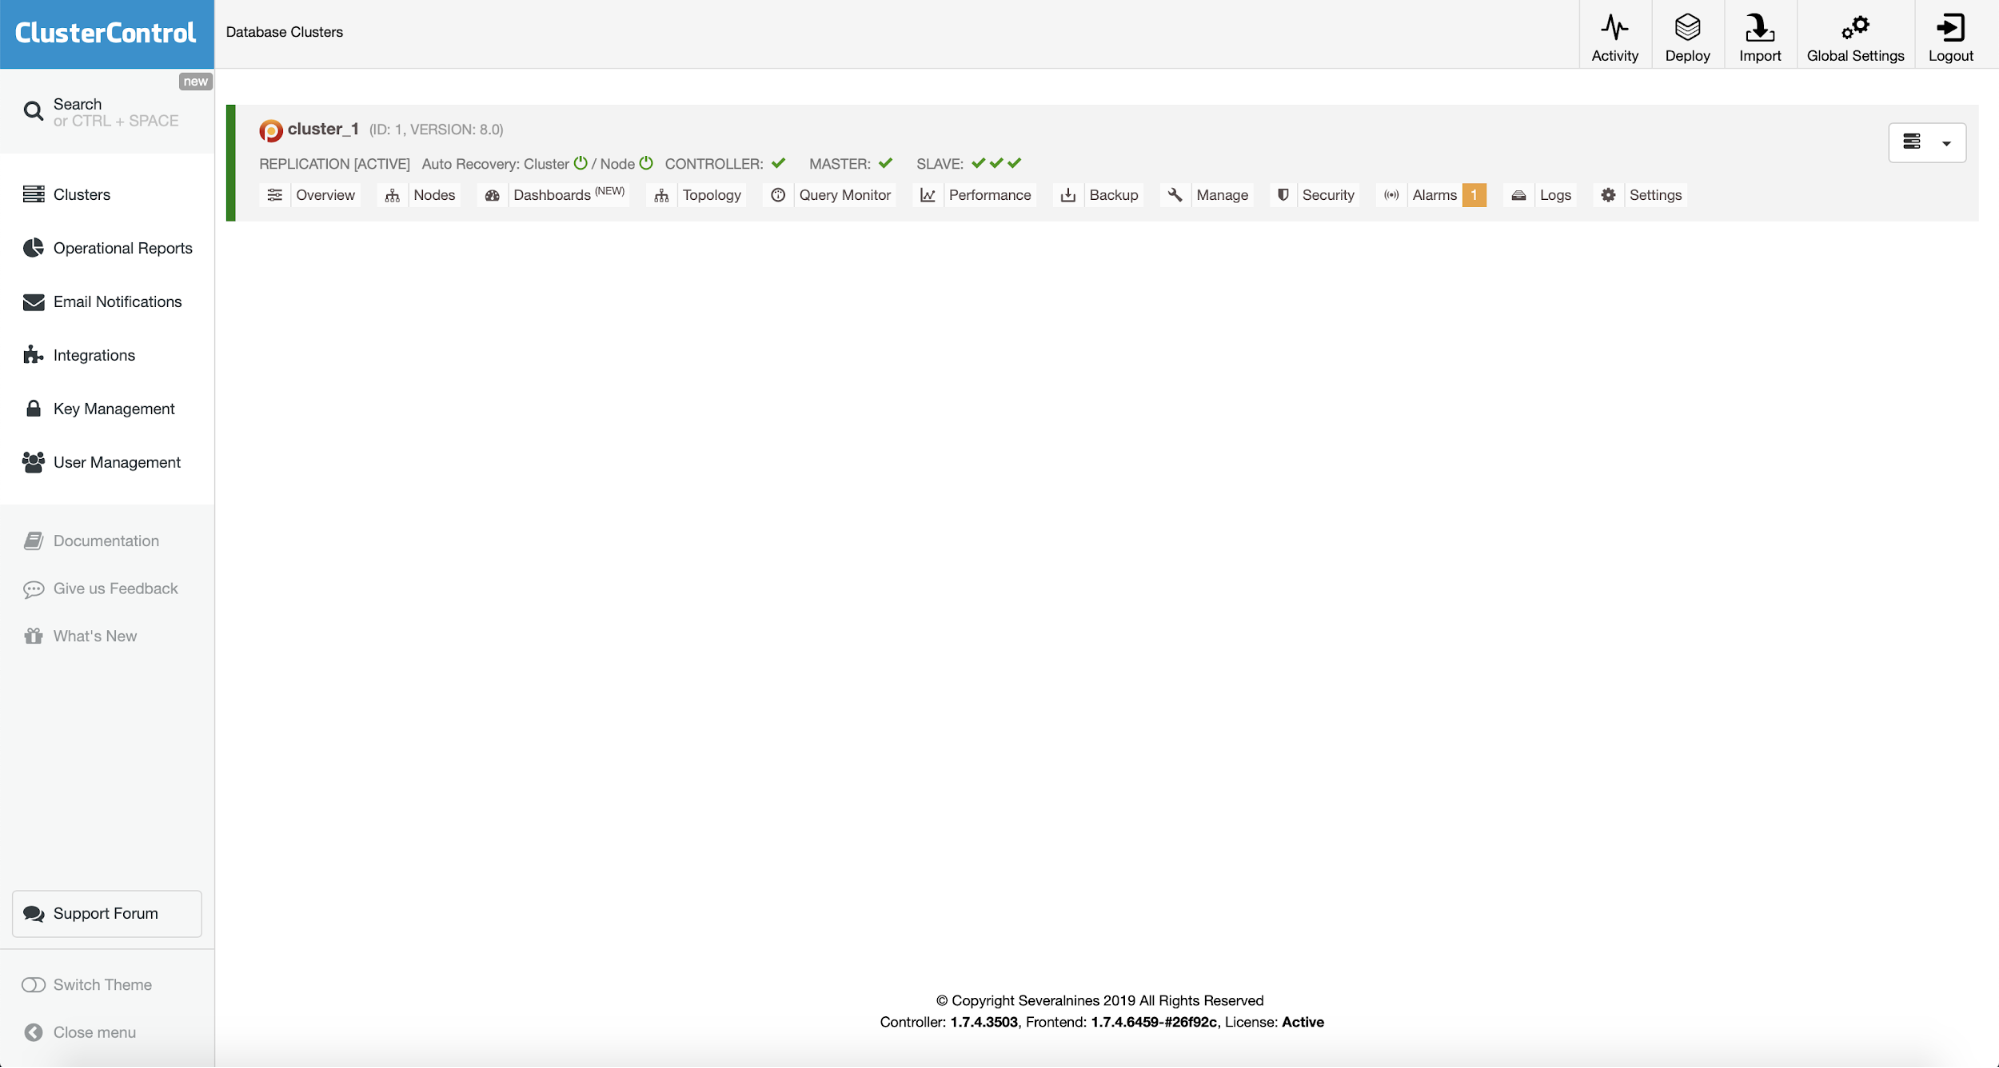Click the Close menu arrow icon

pos(33,1033)
